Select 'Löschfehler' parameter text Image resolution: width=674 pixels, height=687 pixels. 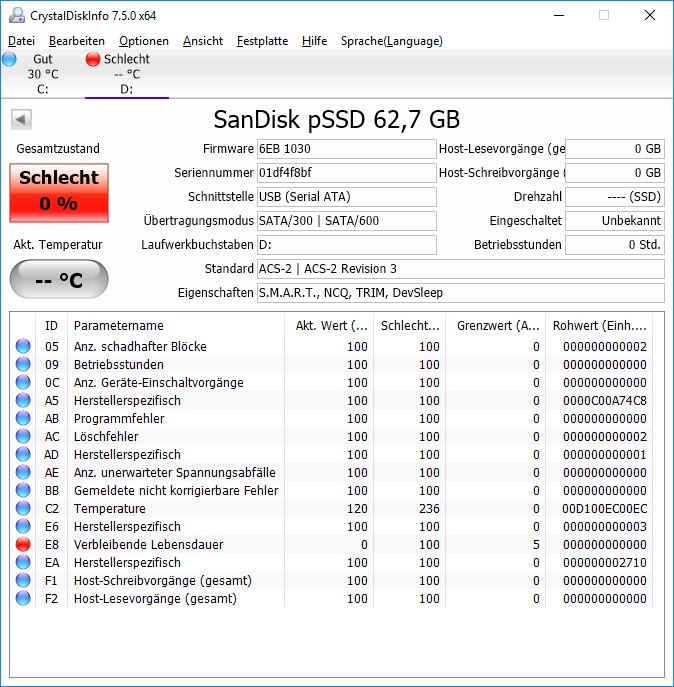tap(106, 436)
